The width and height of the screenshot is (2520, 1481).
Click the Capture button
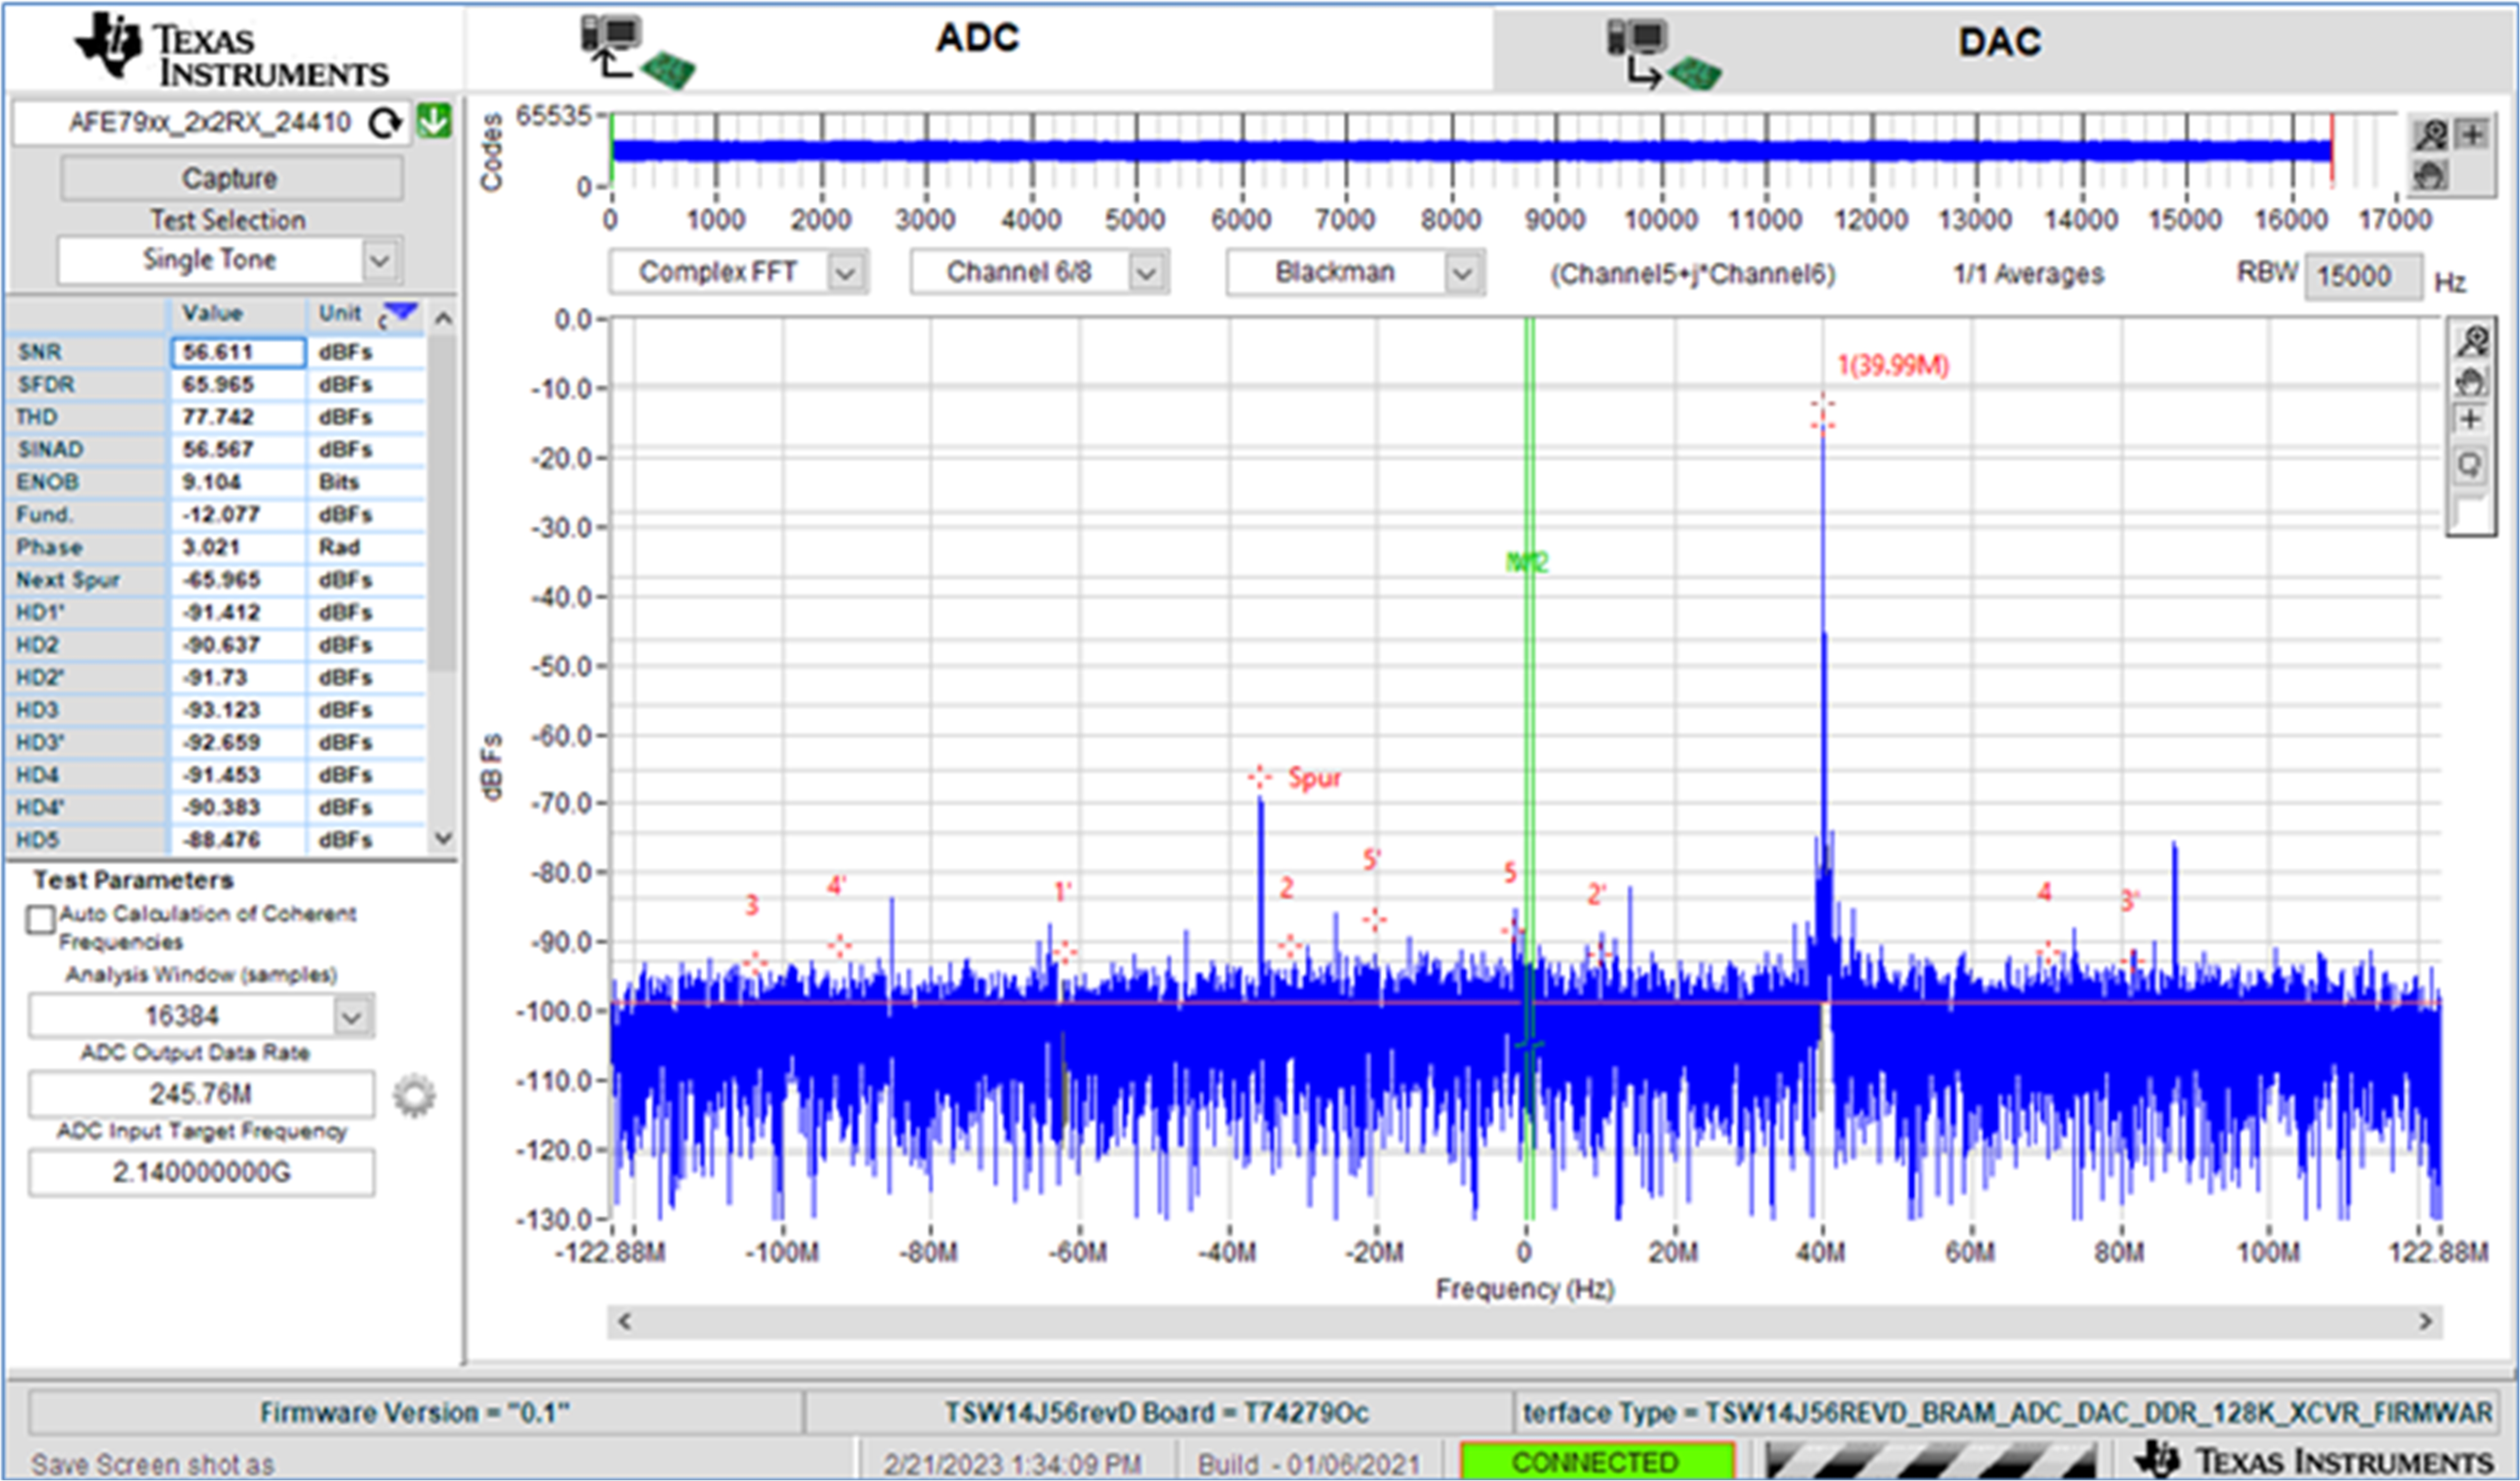click(231, 178)
